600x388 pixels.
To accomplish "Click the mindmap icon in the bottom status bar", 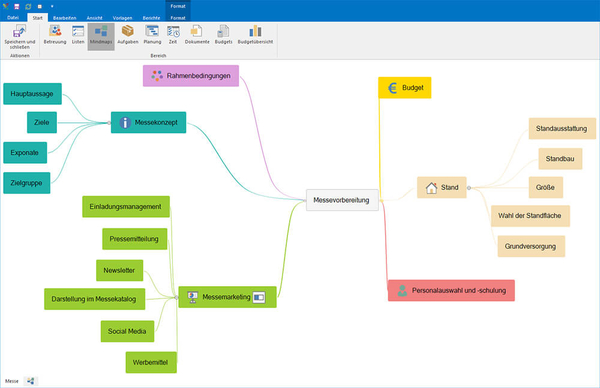I will click(x=31, y=381).
